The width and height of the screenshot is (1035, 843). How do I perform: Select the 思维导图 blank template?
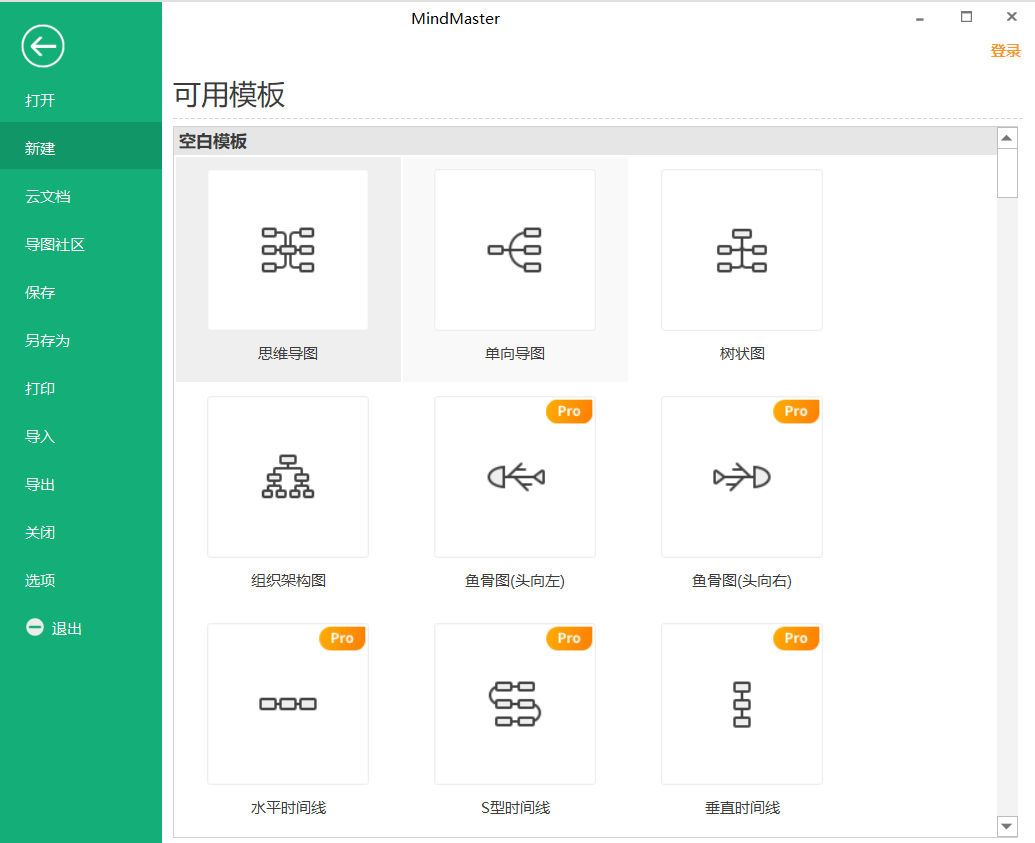click(287, 250)
